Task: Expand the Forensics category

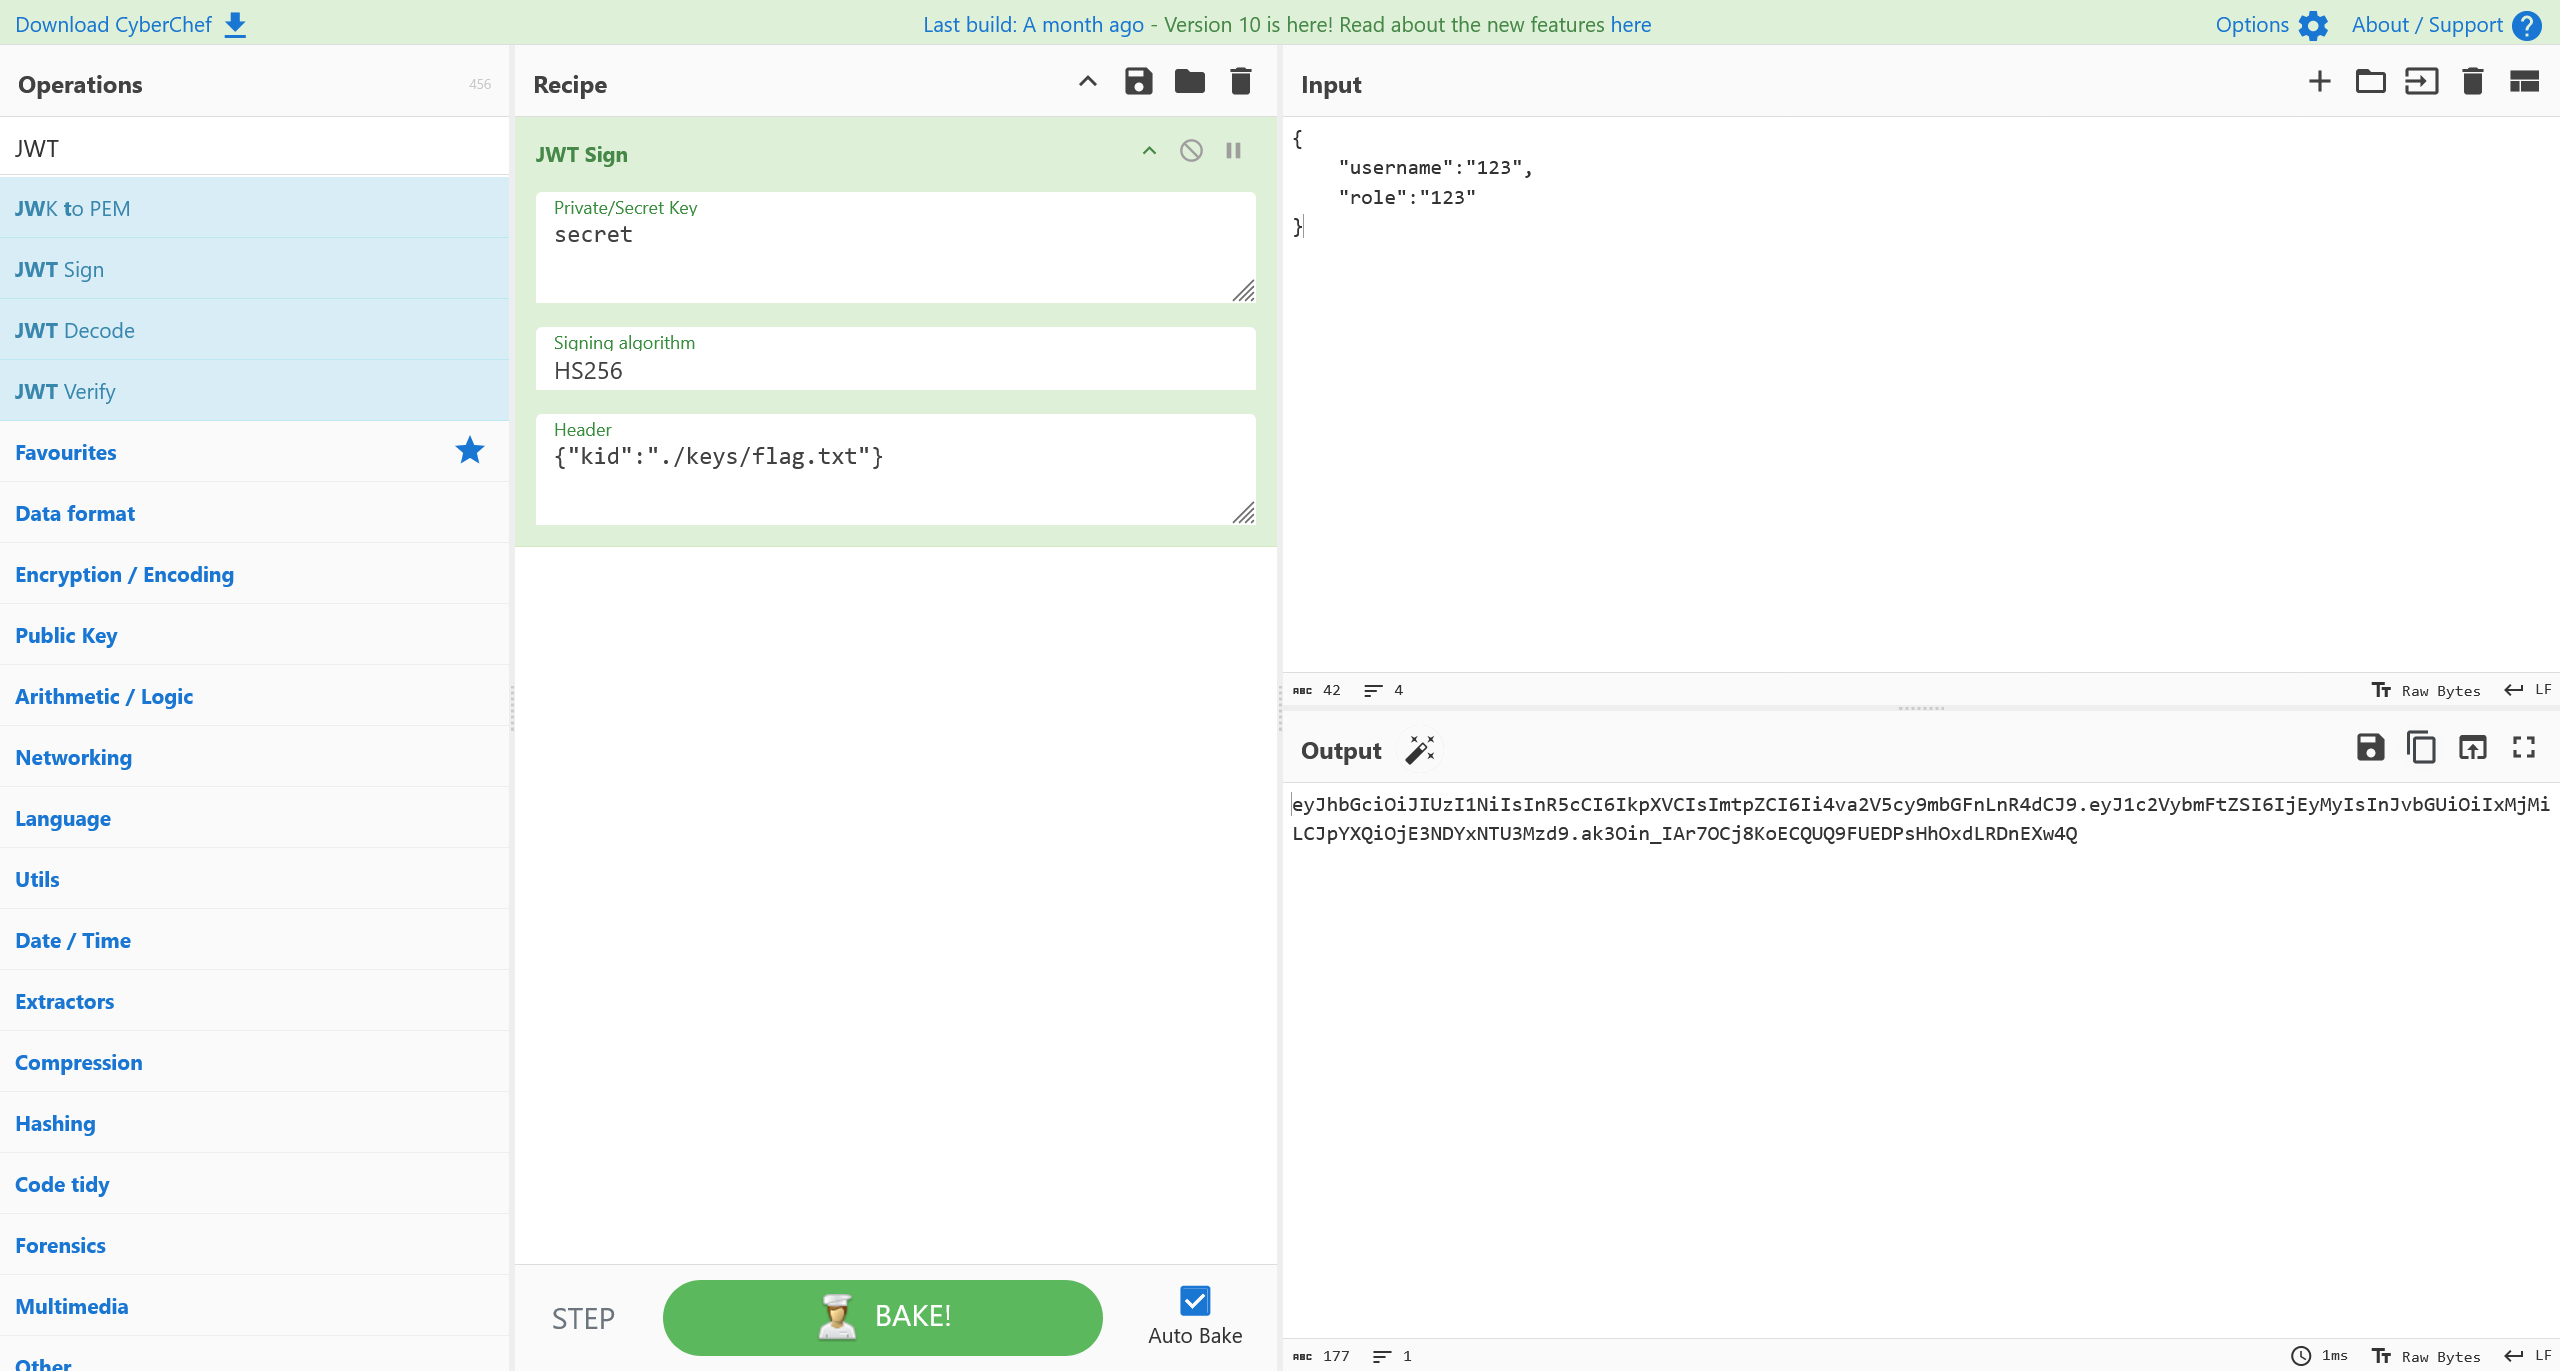Action: (x=254, y=1245)
